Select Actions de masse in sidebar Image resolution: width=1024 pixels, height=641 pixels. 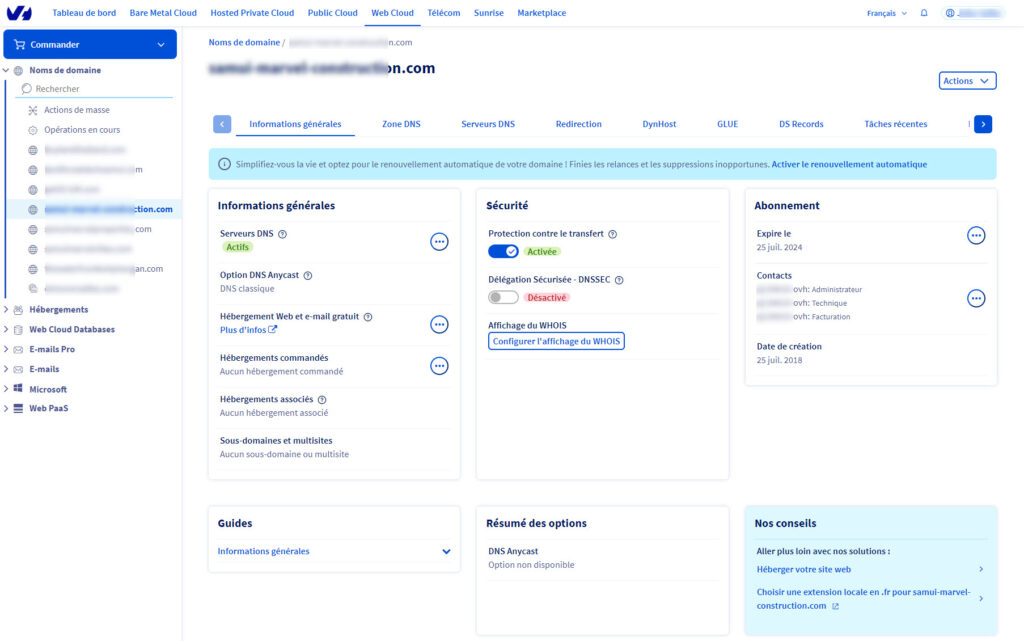coord(76,110)
